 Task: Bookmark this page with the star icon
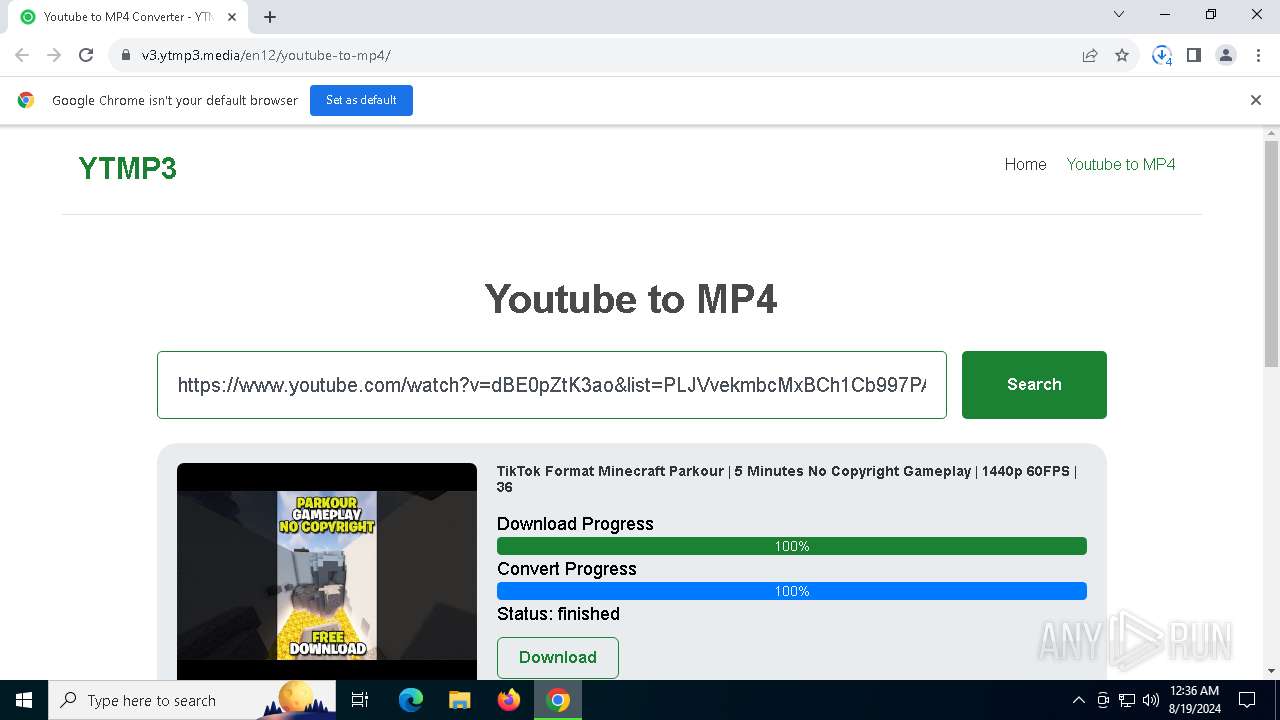click(x=1122, y=55)
